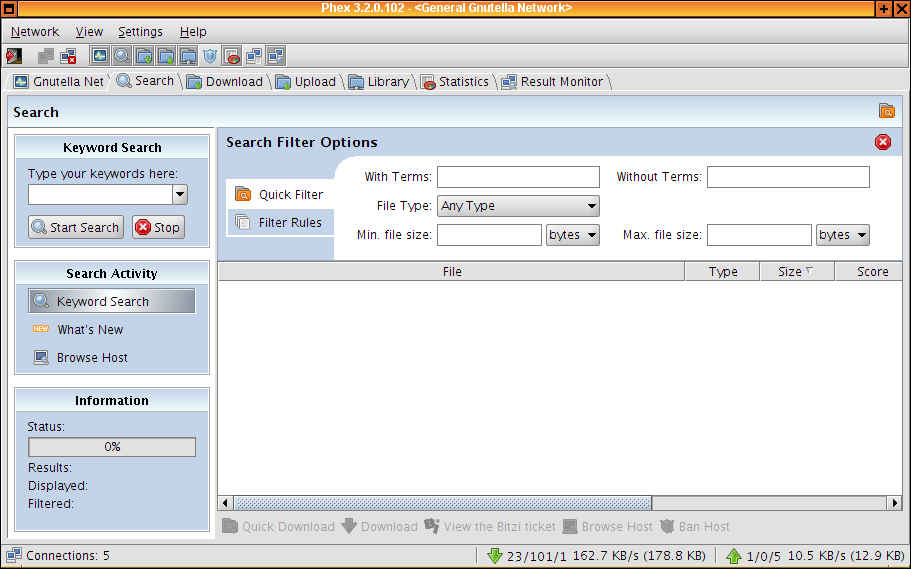Click the Without Terms input field
Viewport: 911px width, 569px height.
(x=788, y=177)
